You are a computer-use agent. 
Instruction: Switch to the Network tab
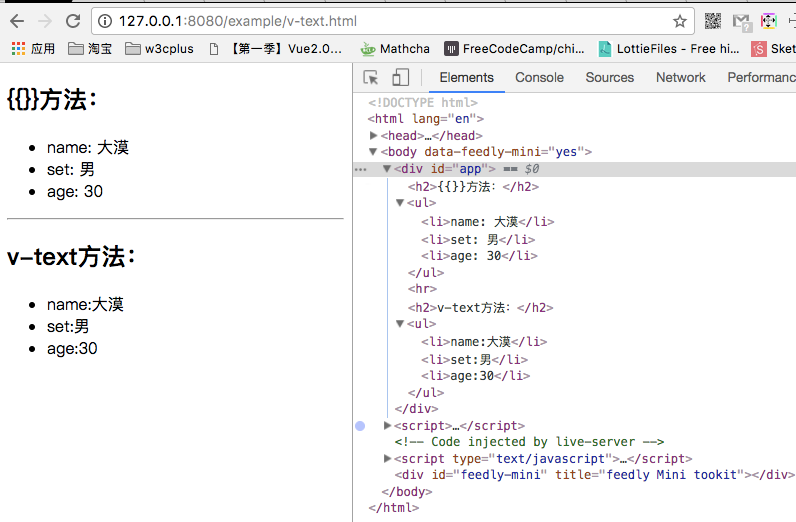pyautogui.click(x=680, y=78)
